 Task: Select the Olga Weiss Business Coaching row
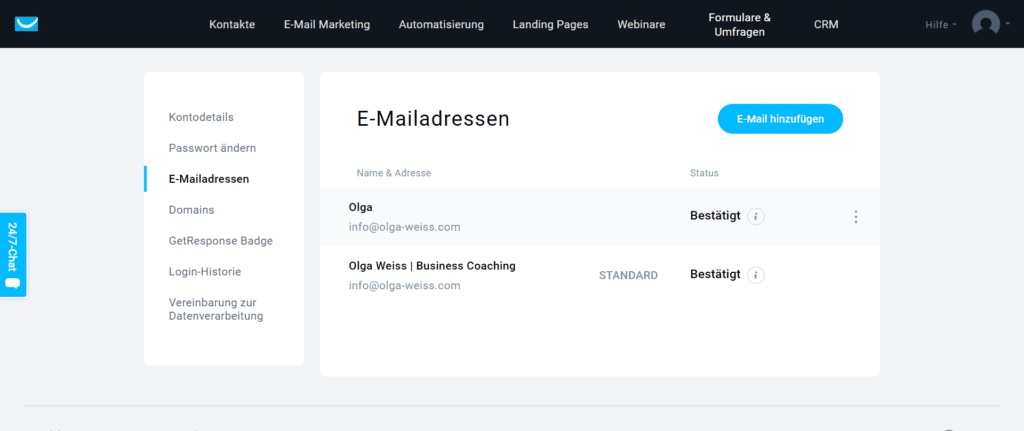click(480, 275)
